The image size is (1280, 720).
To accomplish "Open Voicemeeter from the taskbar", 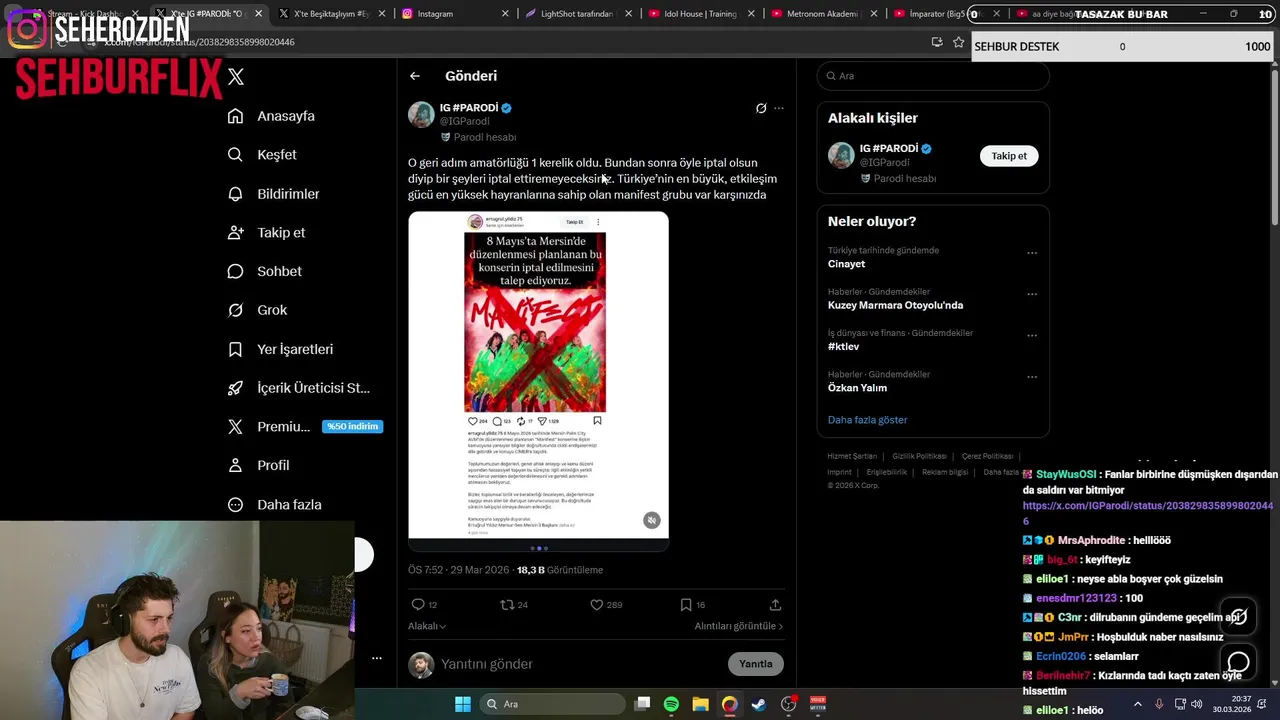I will click(x=817, y=704).
